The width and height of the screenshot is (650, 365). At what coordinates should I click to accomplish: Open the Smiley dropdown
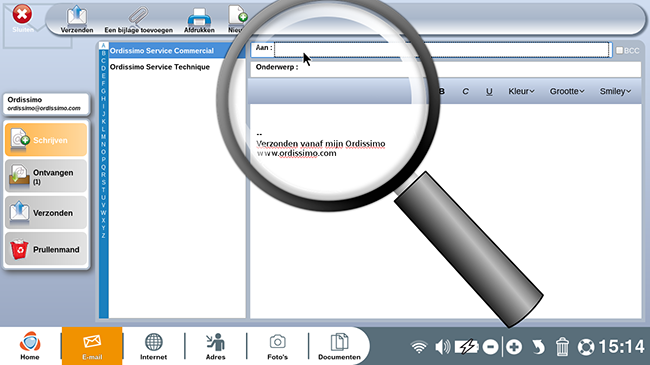pyautogui.click(x=615, y=91)
